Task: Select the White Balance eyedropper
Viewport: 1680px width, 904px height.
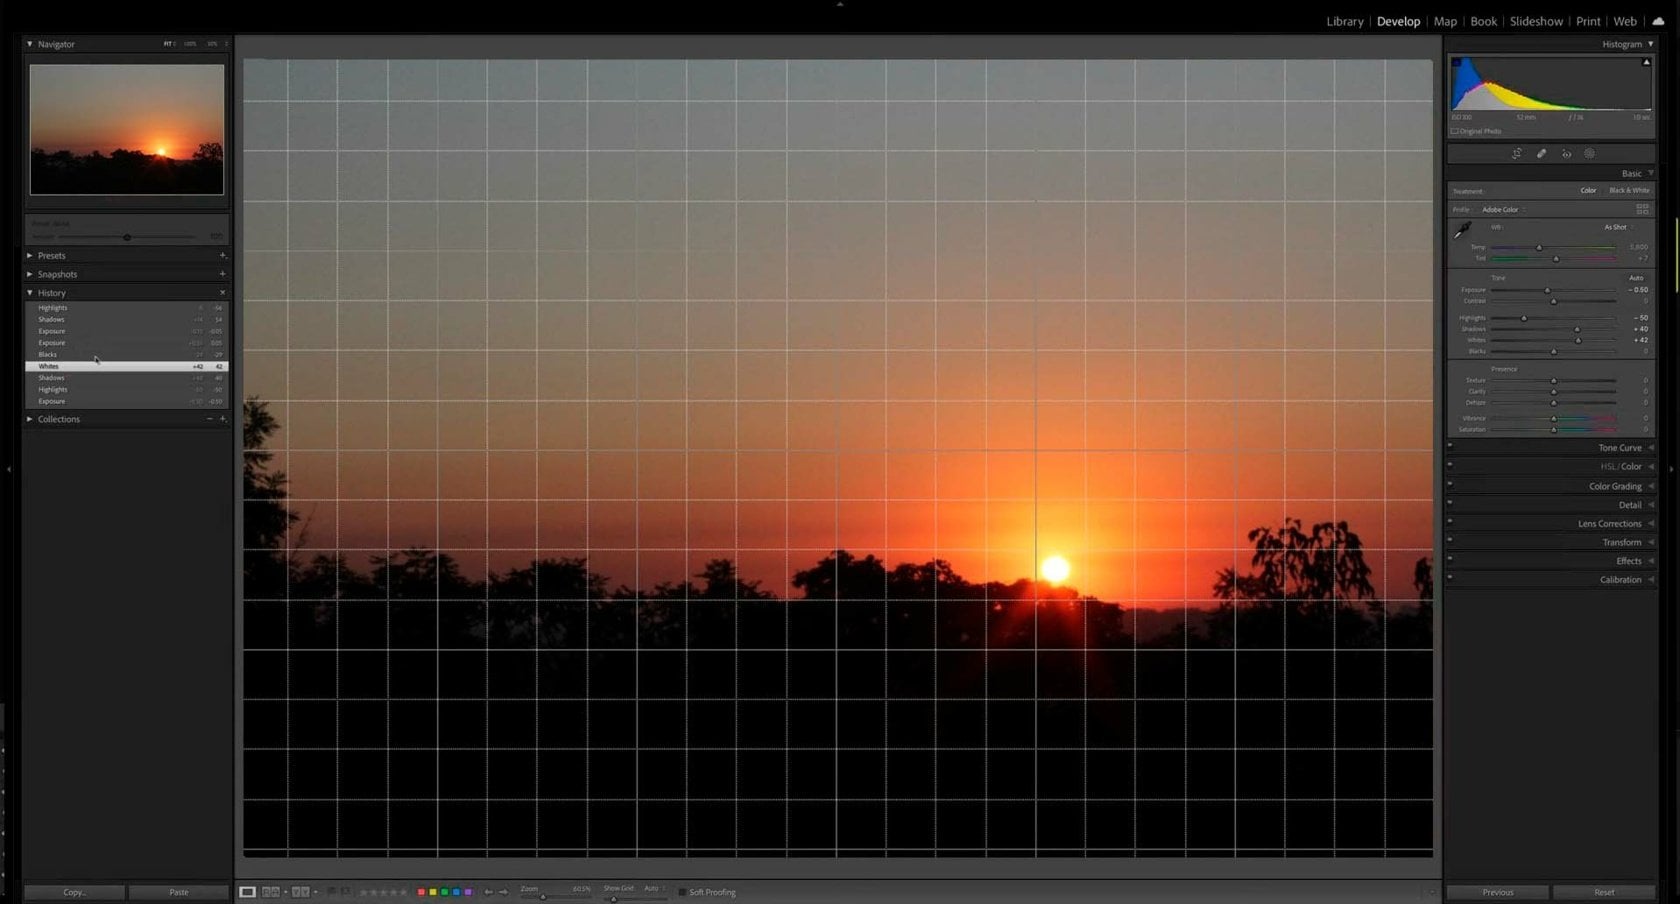Action: click(x=1462, y=230)
